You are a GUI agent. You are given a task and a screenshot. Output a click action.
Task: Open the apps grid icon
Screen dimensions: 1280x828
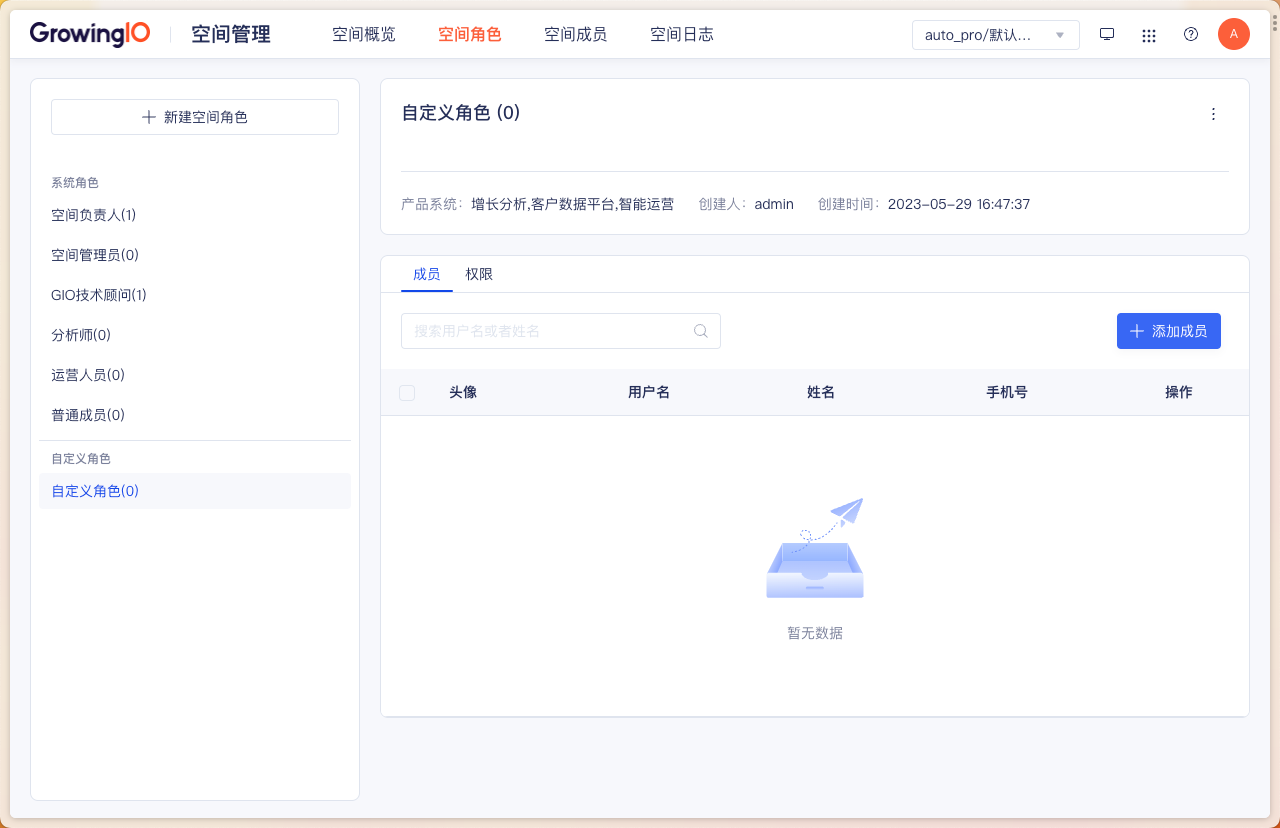click(x=1149, y=35)
